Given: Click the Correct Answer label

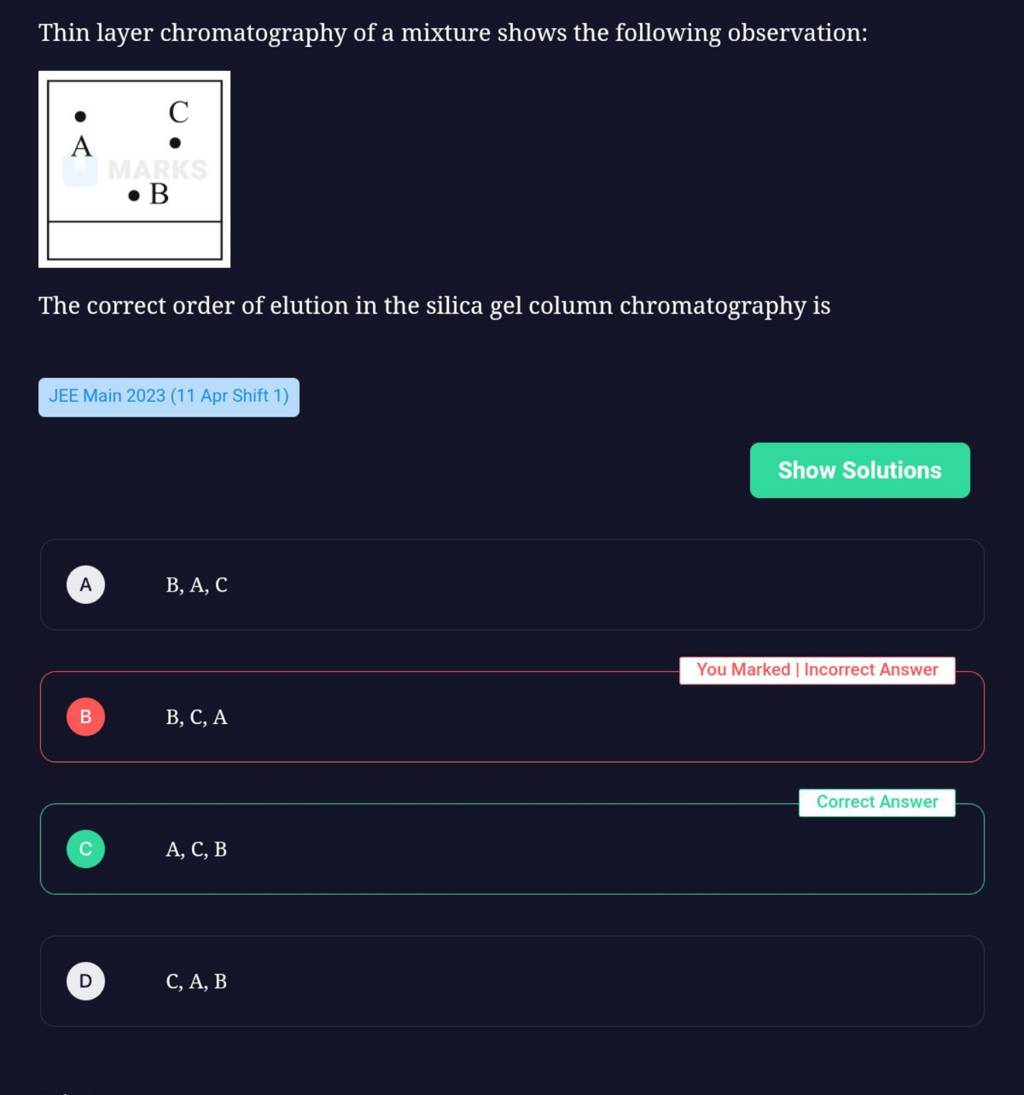Looking at the screenshot, I should click(877, 802).
